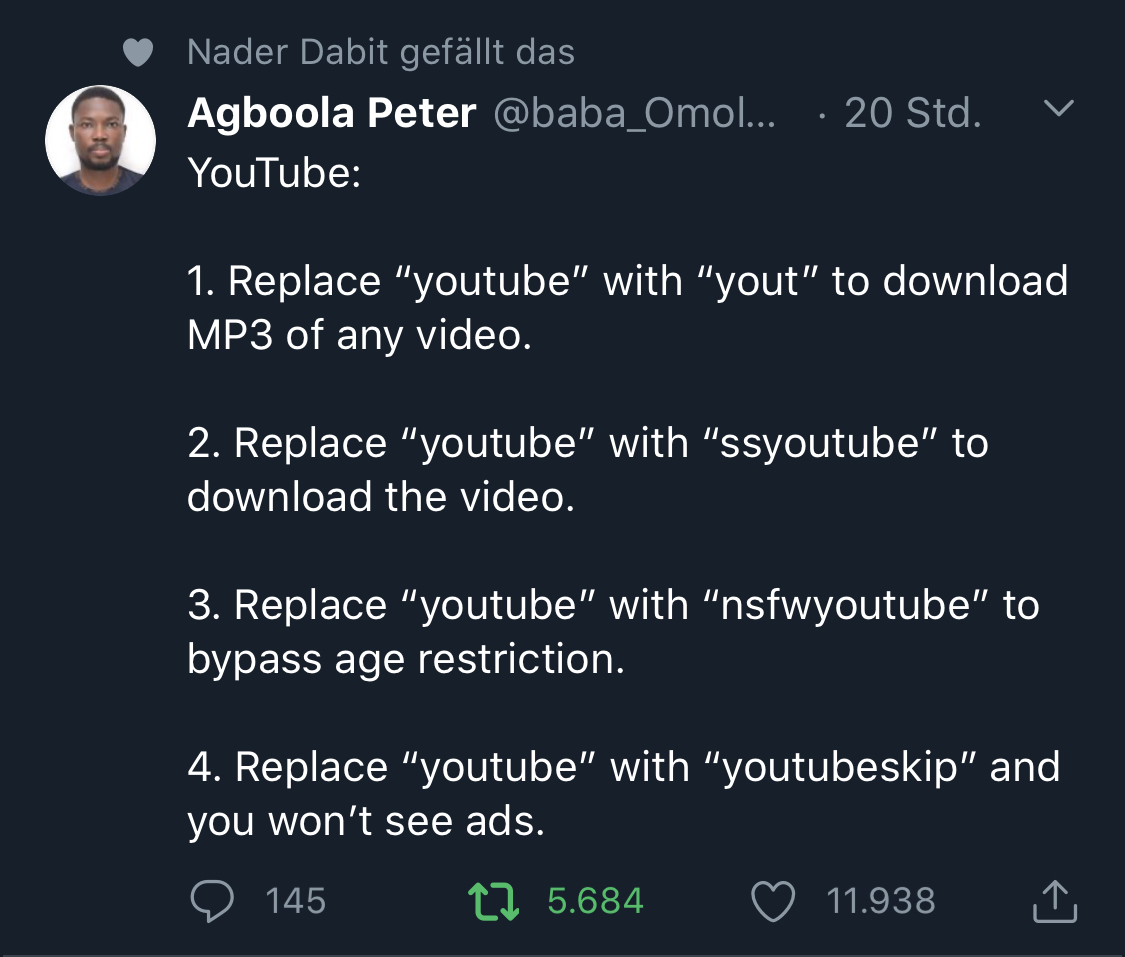
Task: Click the reply speech bubble icon
Action: (x=212, y=900)
